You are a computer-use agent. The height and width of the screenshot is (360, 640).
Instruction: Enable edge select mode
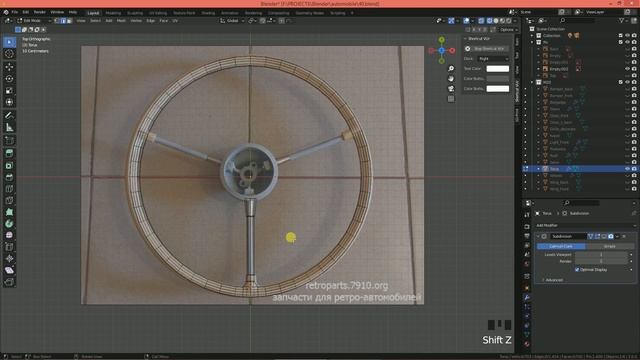tap(63, 20)
